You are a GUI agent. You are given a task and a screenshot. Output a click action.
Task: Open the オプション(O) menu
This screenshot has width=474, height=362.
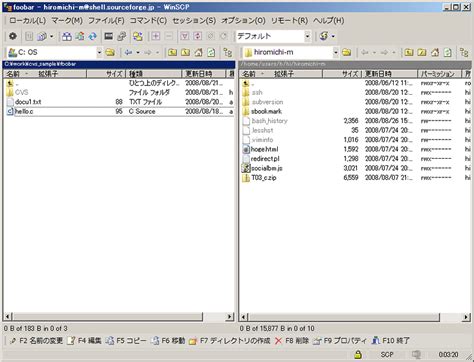(x=243, y=21)
